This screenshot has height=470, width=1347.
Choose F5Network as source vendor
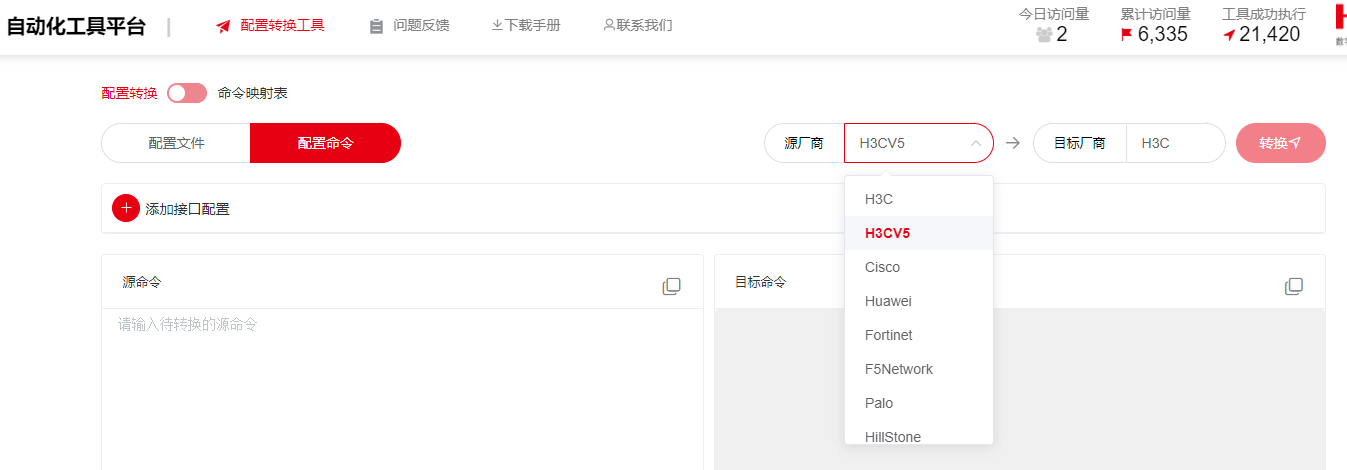tap(919, 369)
